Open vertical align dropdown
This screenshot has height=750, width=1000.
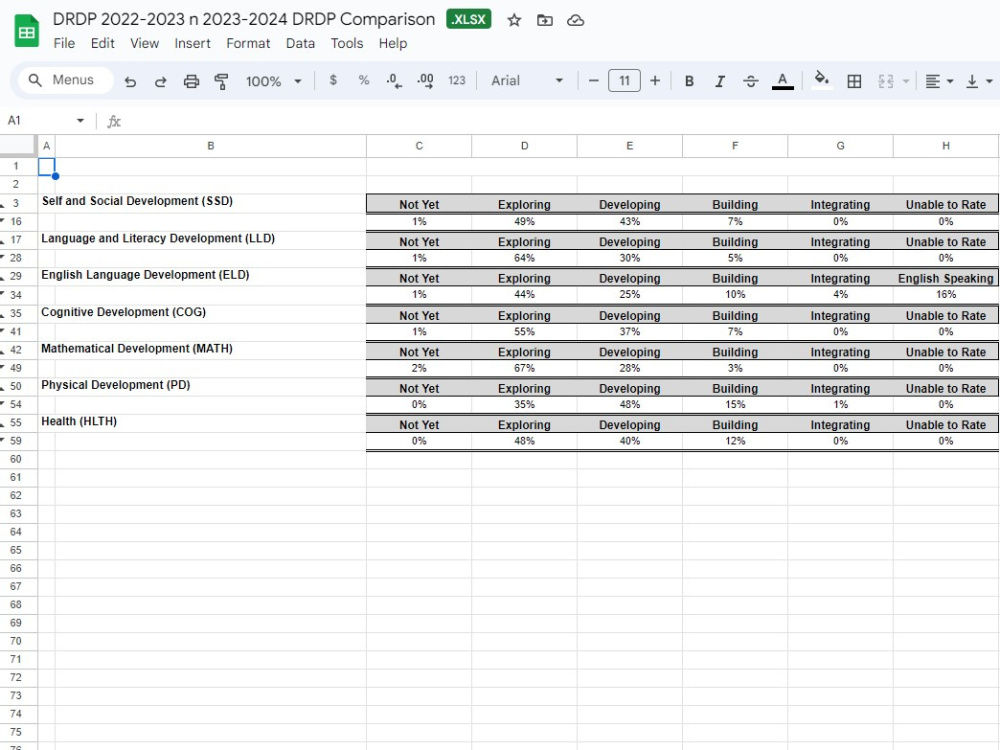(x=980, y=81)
